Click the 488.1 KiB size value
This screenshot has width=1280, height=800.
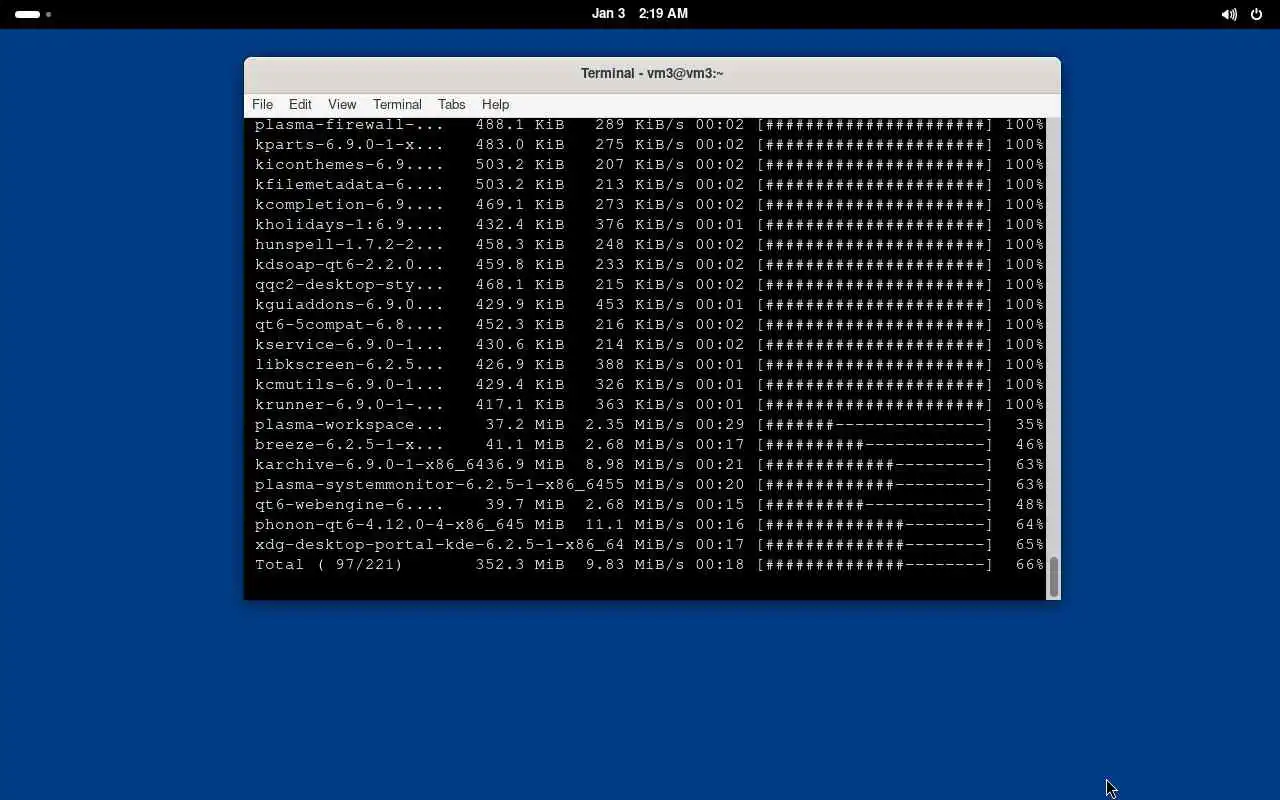519,125
